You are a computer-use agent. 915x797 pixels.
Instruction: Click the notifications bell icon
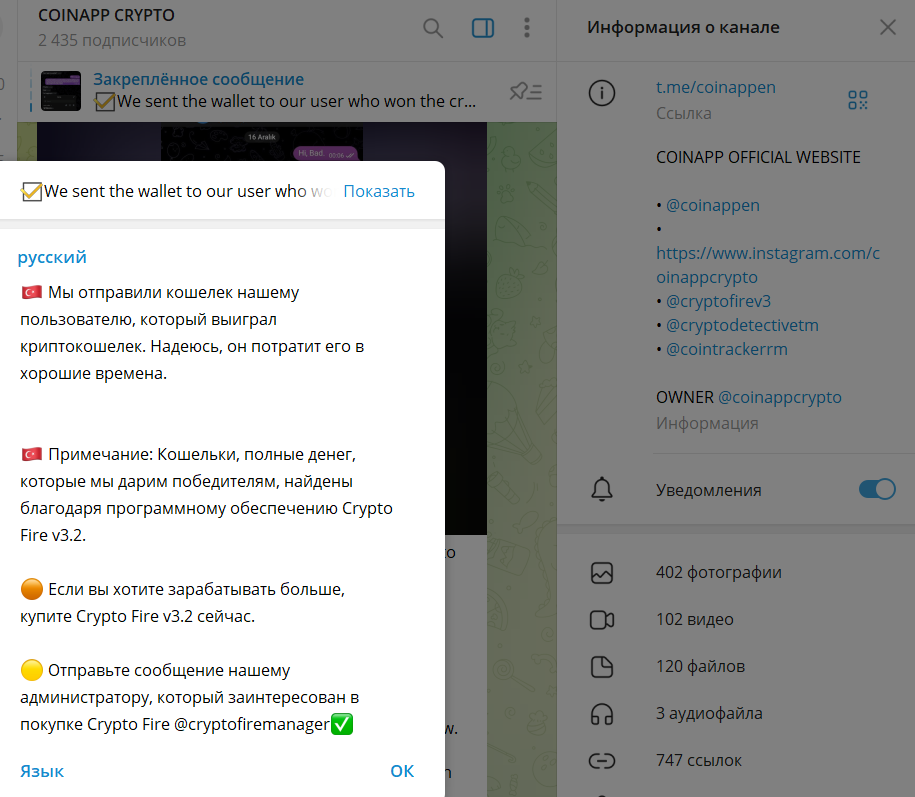pyautogui.click(x=602, y=489)
